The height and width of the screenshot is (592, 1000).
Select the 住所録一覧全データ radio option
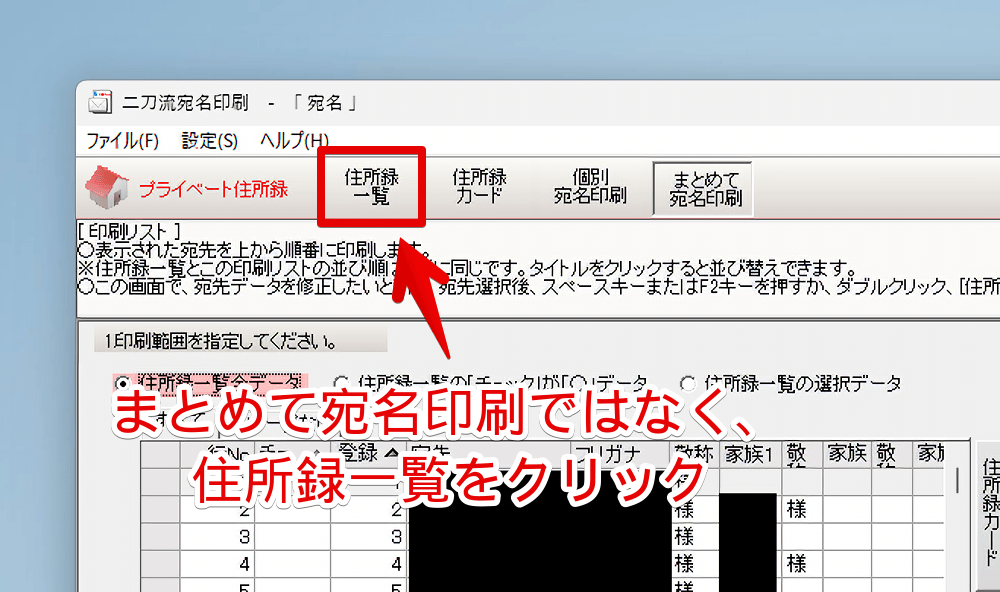[x=122, y=383]
